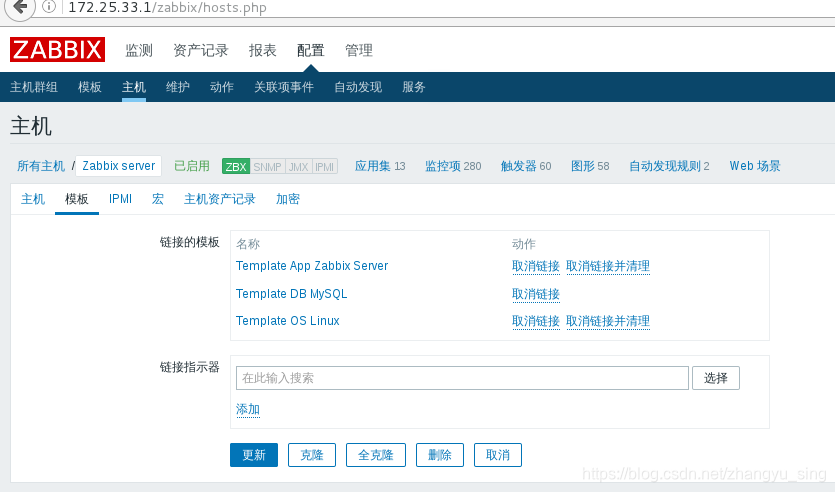Click the 所有主机 breadcrumb link
835x492 pixels.
point(40,166)
